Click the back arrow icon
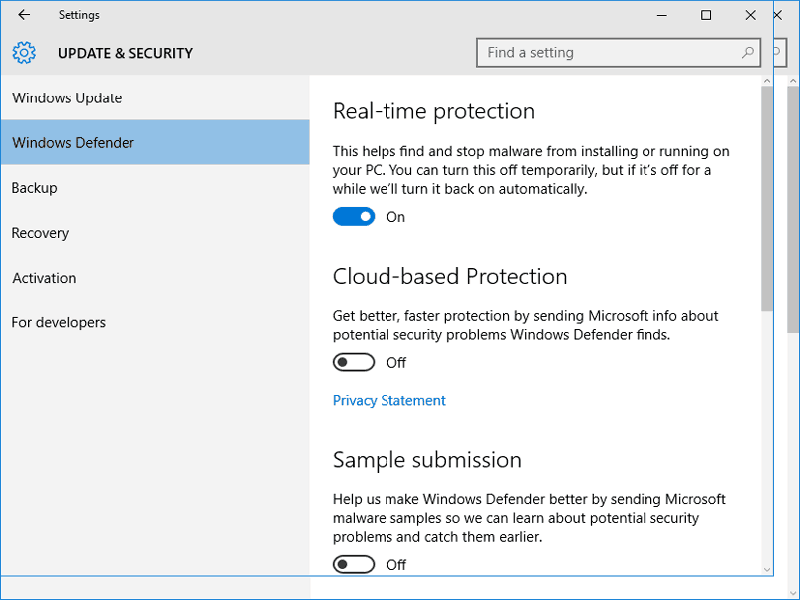800x600 pixels. [x=22, y=15]
